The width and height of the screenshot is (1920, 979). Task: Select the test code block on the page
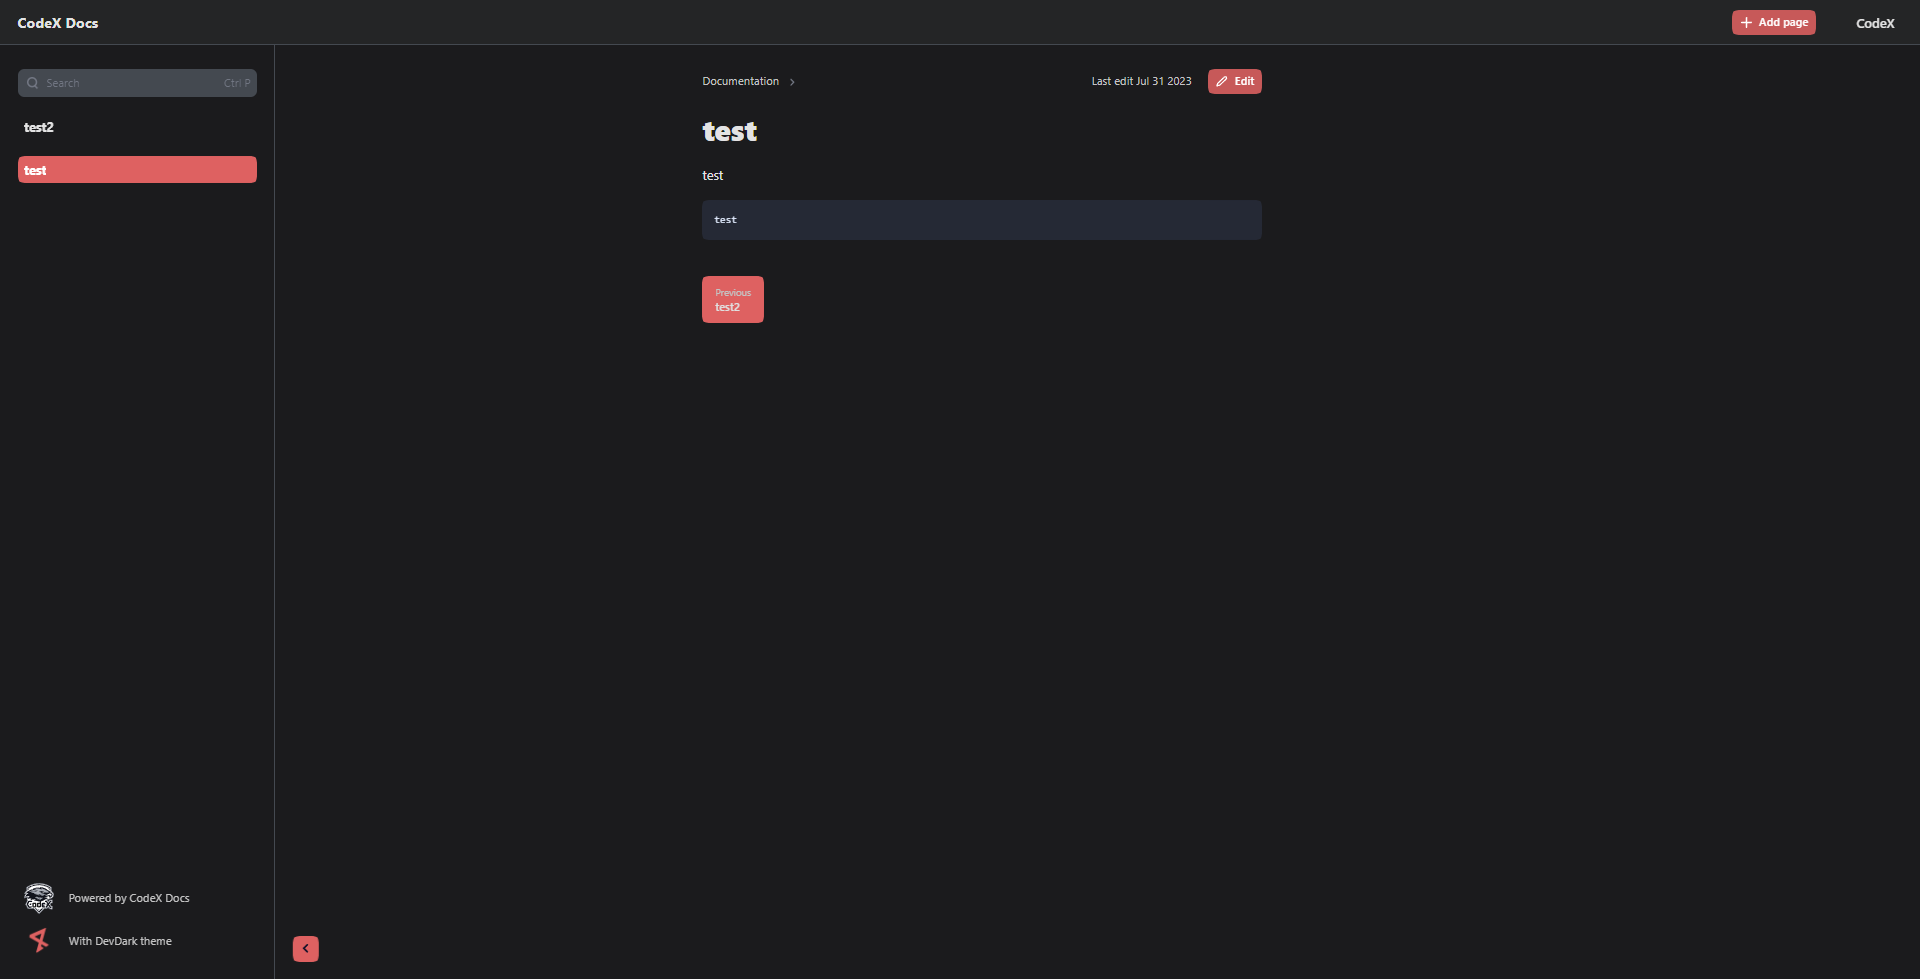point(981,219)
